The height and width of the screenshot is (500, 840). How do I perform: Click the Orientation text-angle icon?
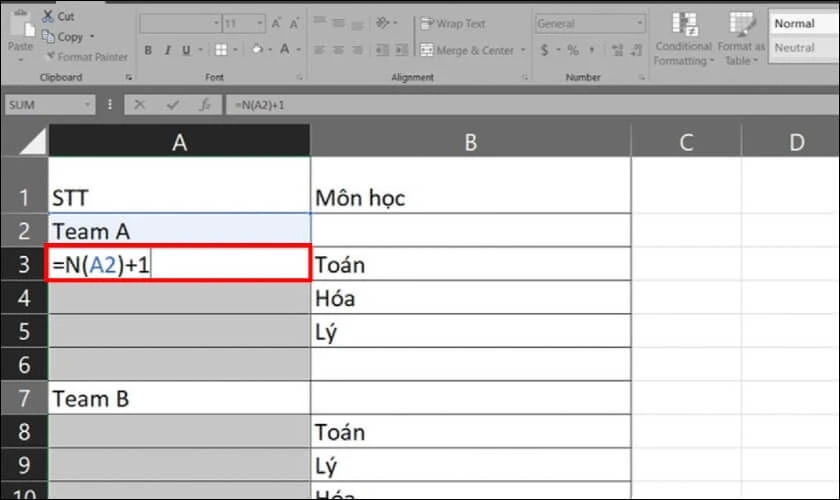[x=382, y=23]
